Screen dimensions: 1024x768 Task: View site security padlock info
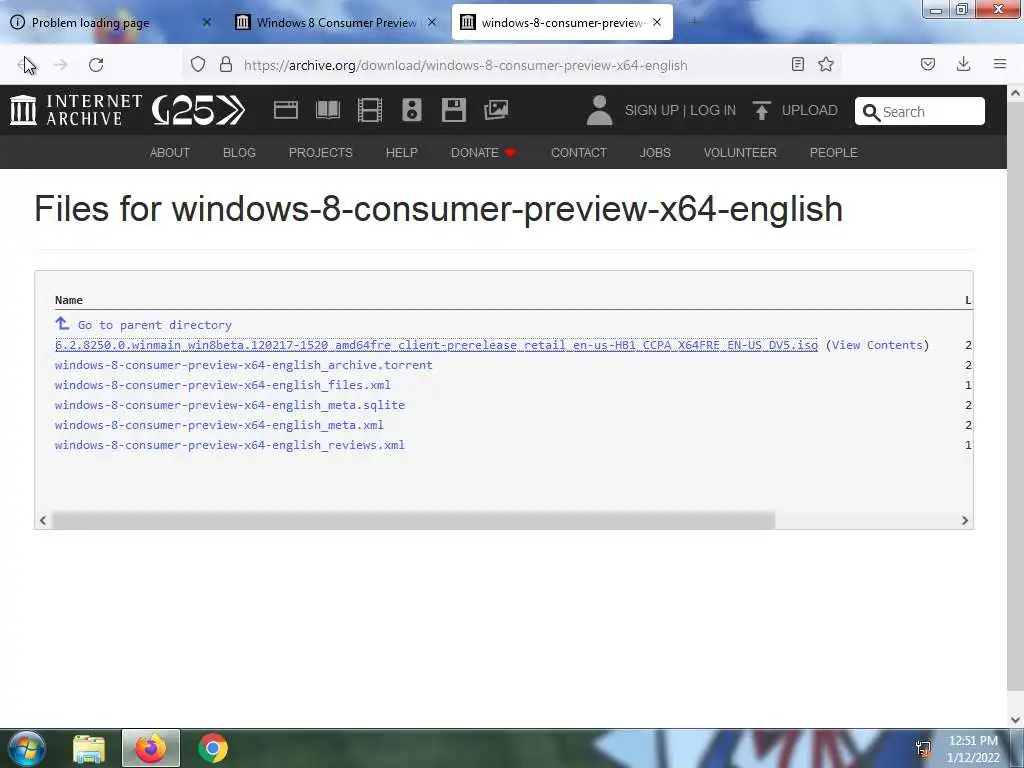coord(226,64)
